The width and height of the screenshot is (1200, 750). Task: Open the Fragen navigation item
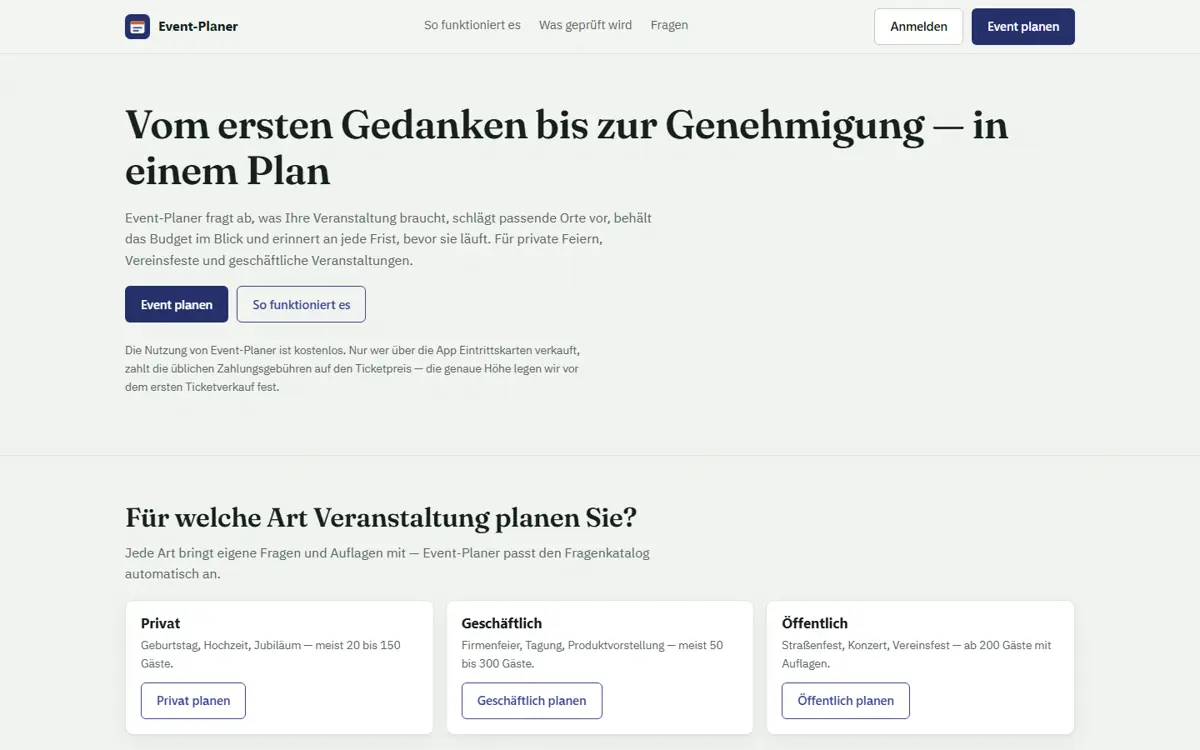click(x=669, y=25)
